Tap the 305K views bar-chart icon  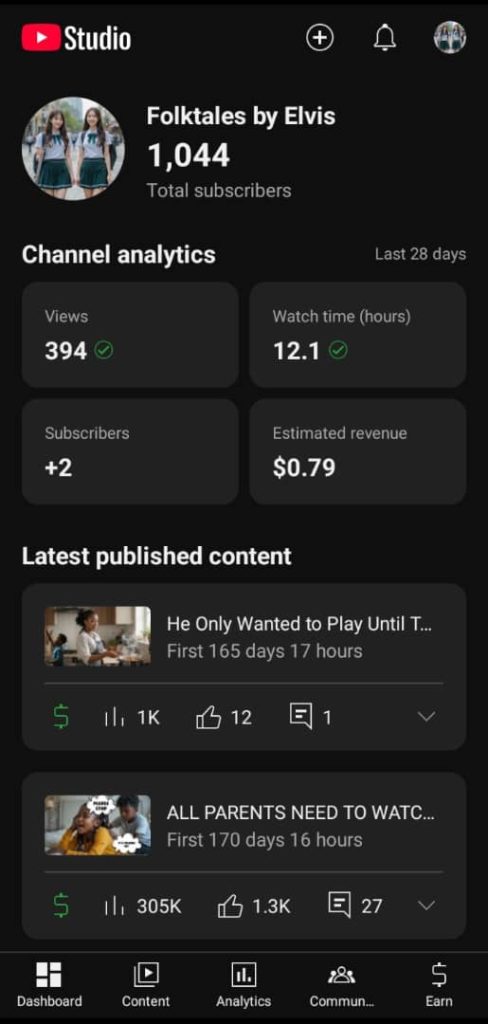[114, 906]
